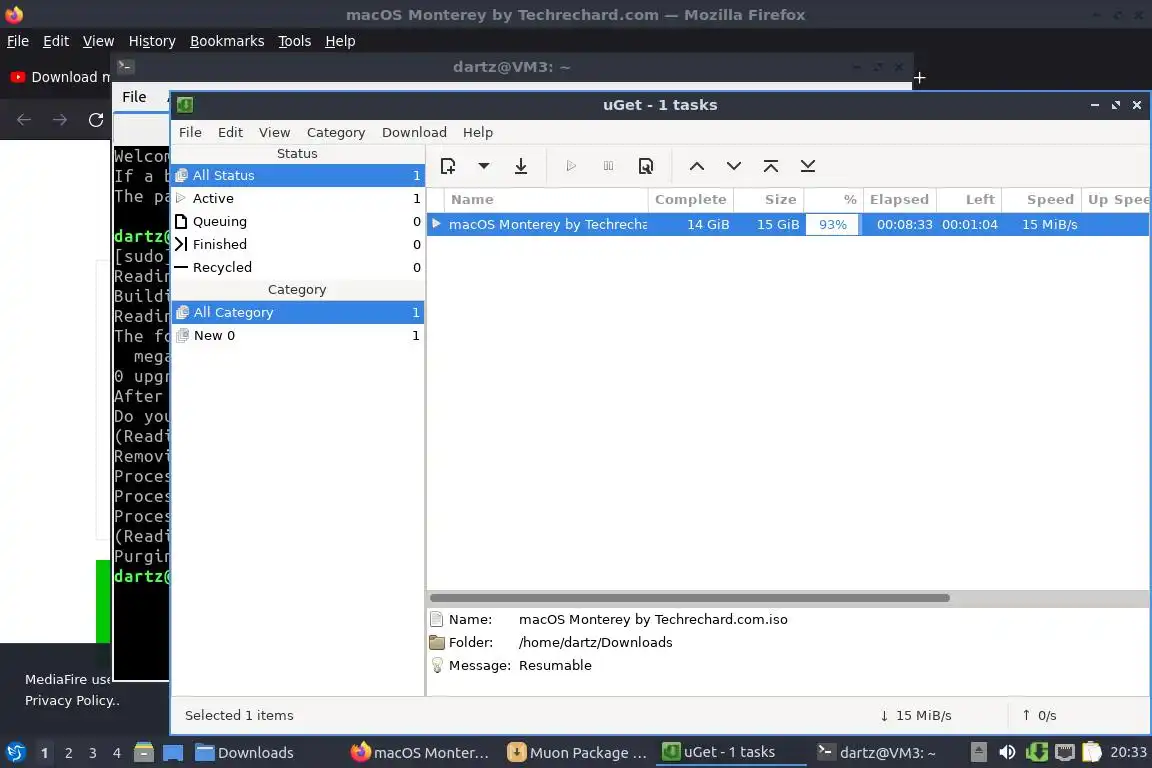Sort by the Name column header
Viewport: 1152px width, 768px height.
pyautogui.click(x=546, y=199)
